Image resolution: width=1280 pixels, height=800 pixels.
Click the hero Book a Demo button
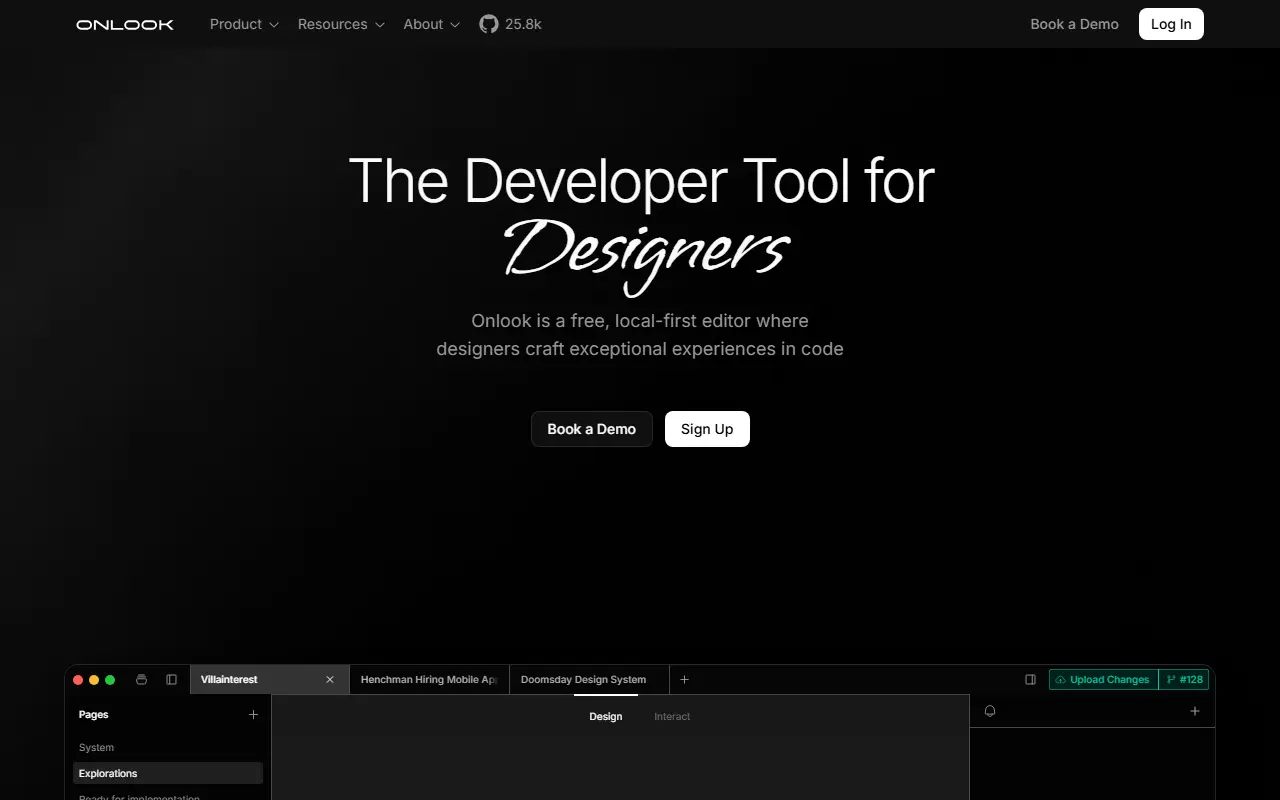(x=592, y=429)
